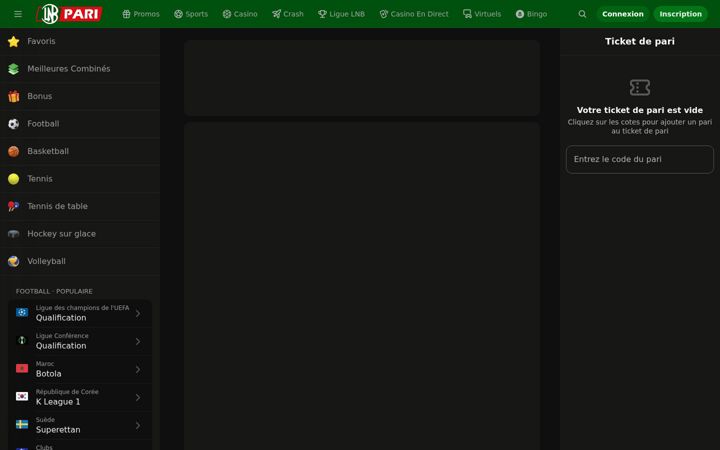Open the hamburger menu icon
Screen dimensions: 720x450
(x=18, y=14)
